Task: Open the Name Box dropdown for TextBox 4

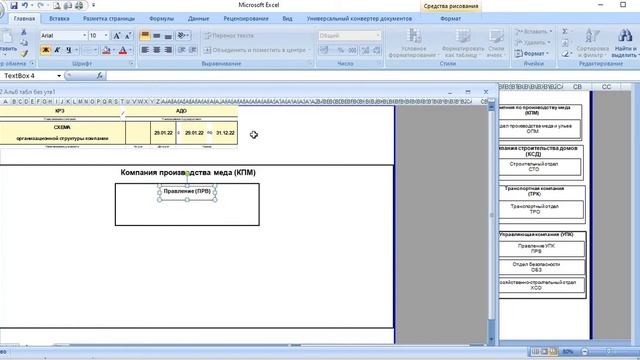Action: (59, 76)
